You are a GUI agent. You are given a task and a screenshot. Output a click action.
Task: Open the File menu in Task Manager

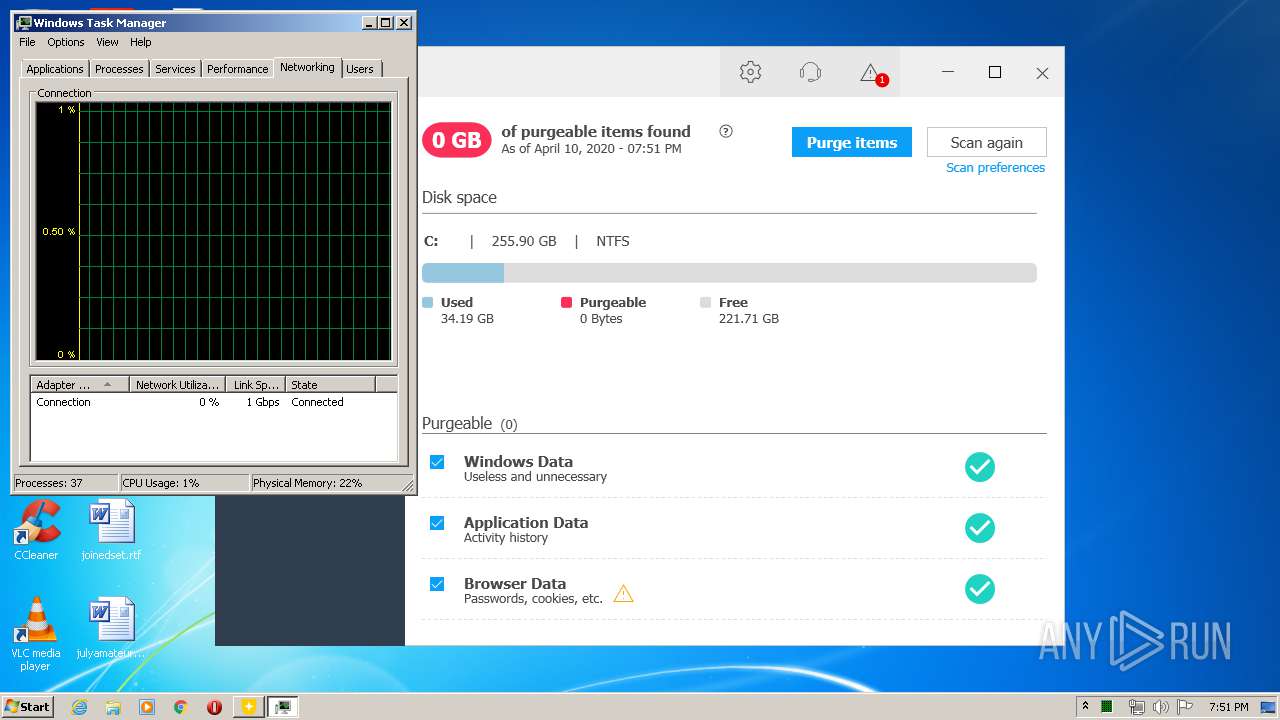[27, 42]
